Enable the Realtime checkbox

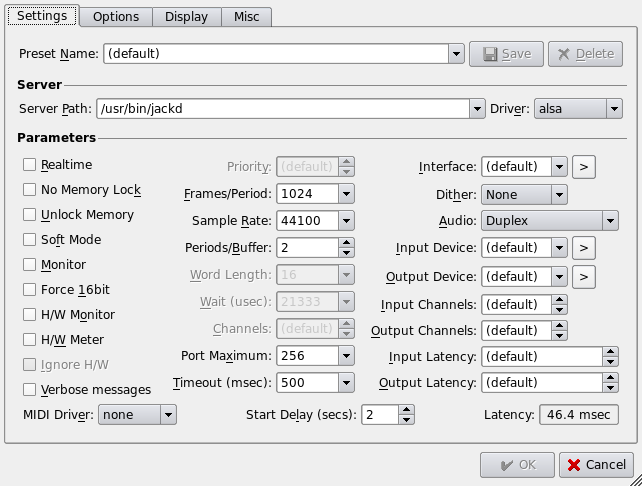[x=30, y=165]
